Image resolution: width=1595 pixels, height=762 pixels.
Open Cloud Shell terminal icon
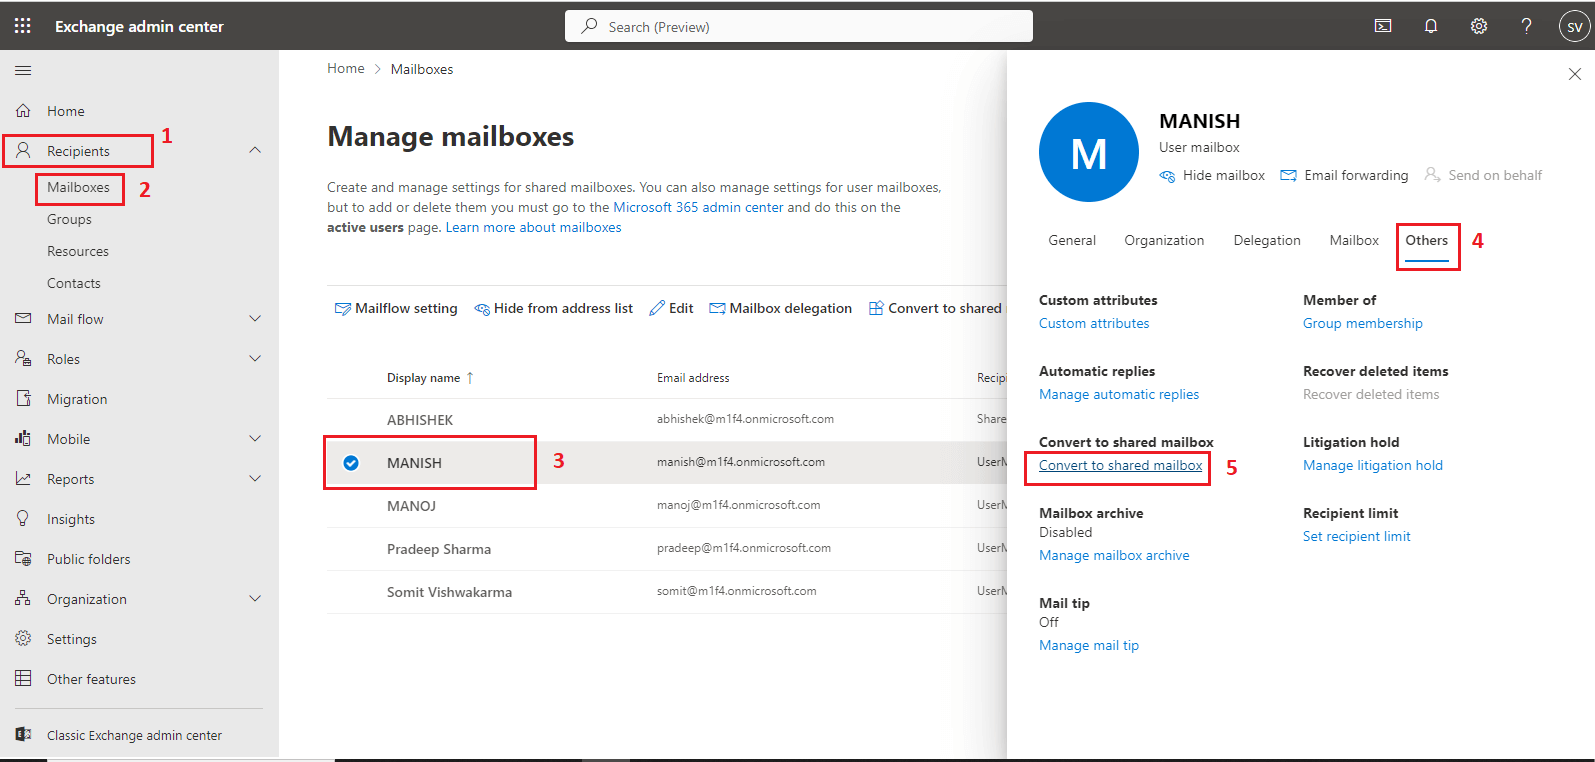click(1383, 26)
